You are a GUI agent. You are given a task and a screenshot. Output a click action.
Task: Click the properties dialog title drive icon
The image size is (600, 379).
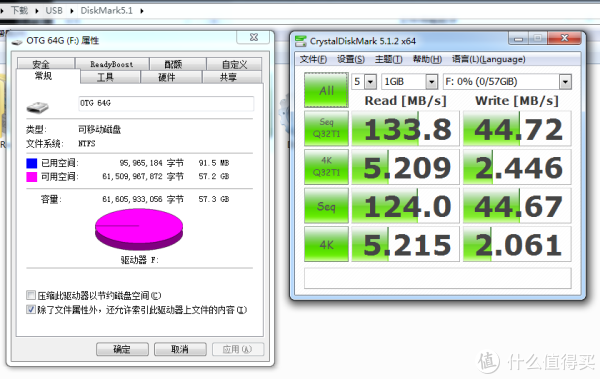17,41
